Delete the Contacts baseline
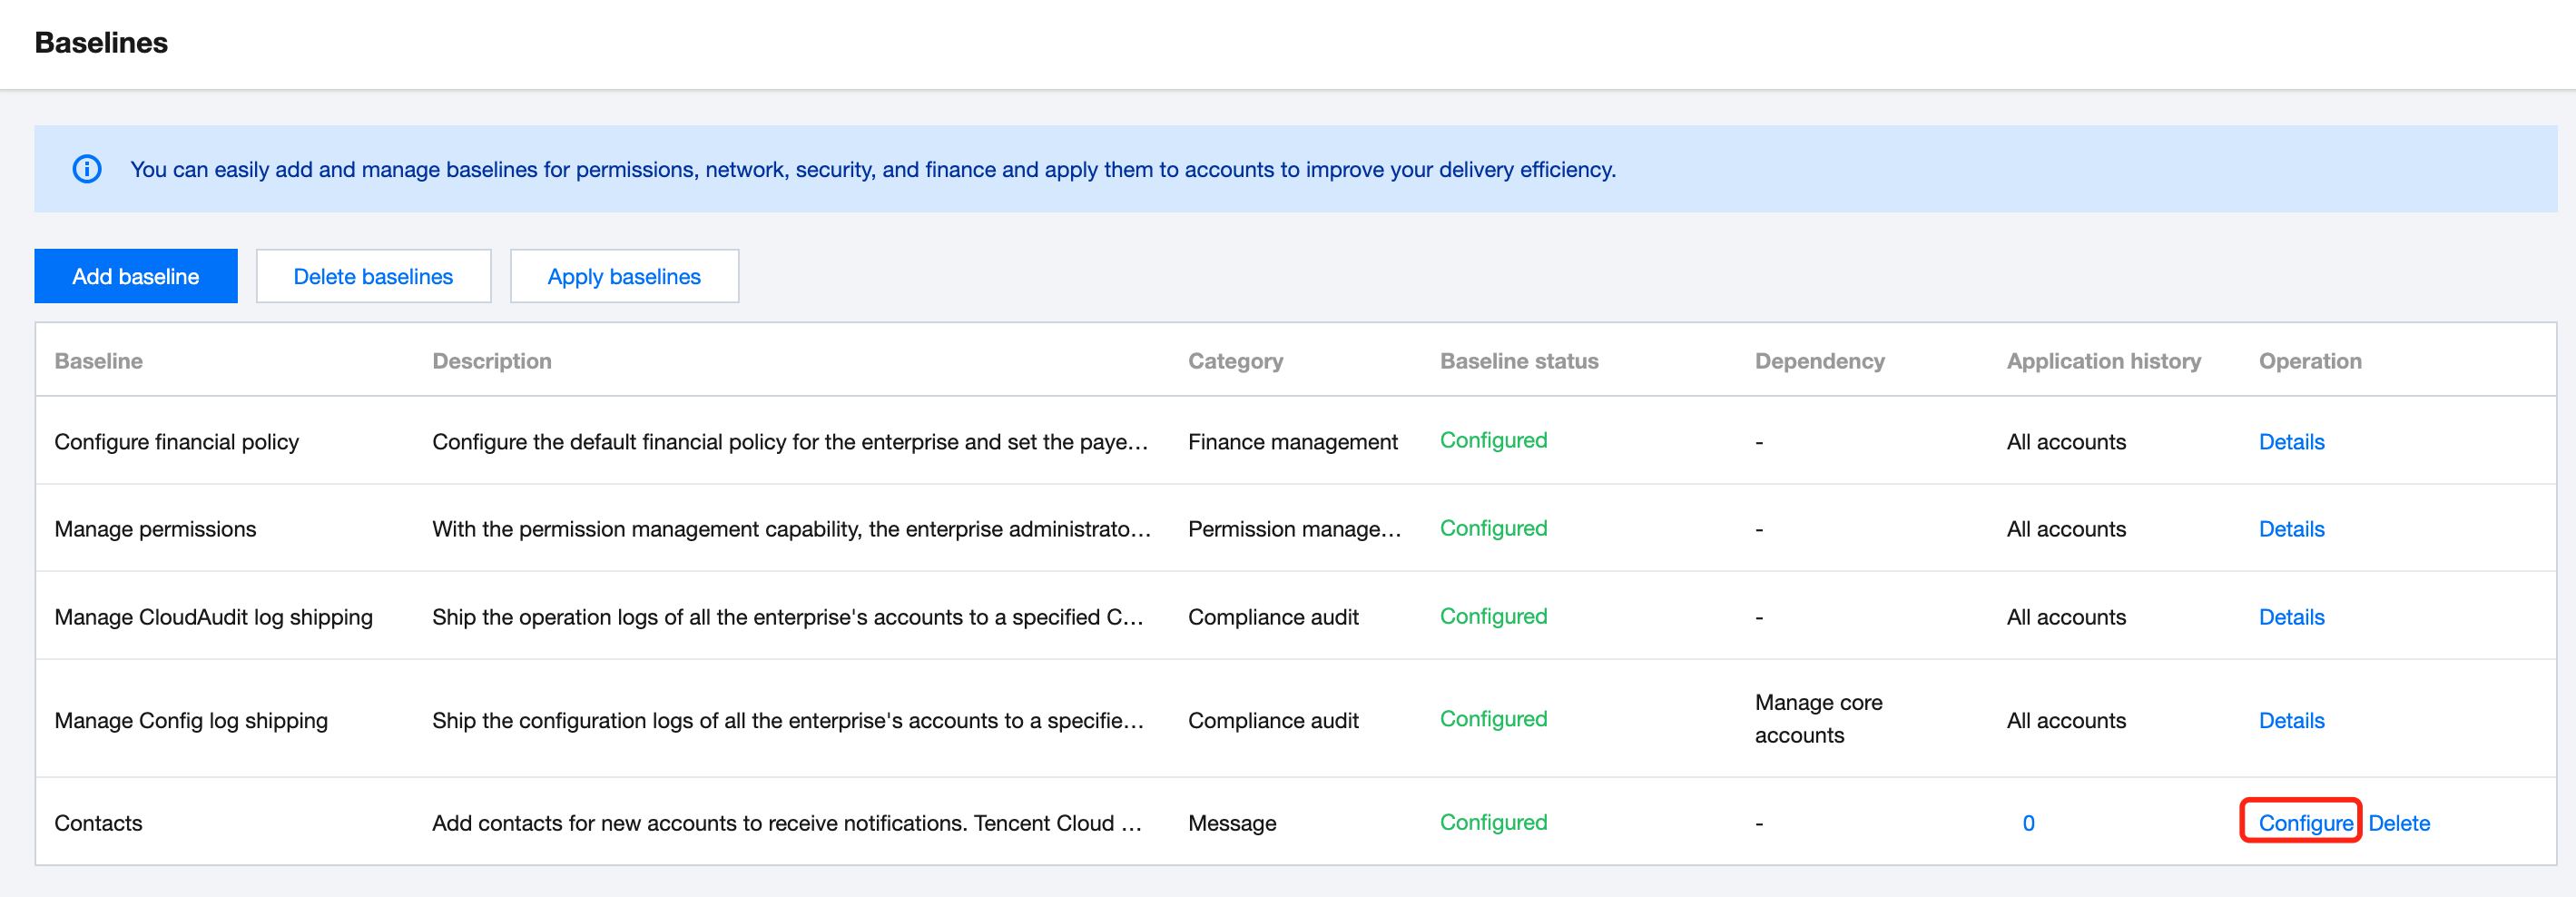Screen dimensions: 2576x897 2398,822
